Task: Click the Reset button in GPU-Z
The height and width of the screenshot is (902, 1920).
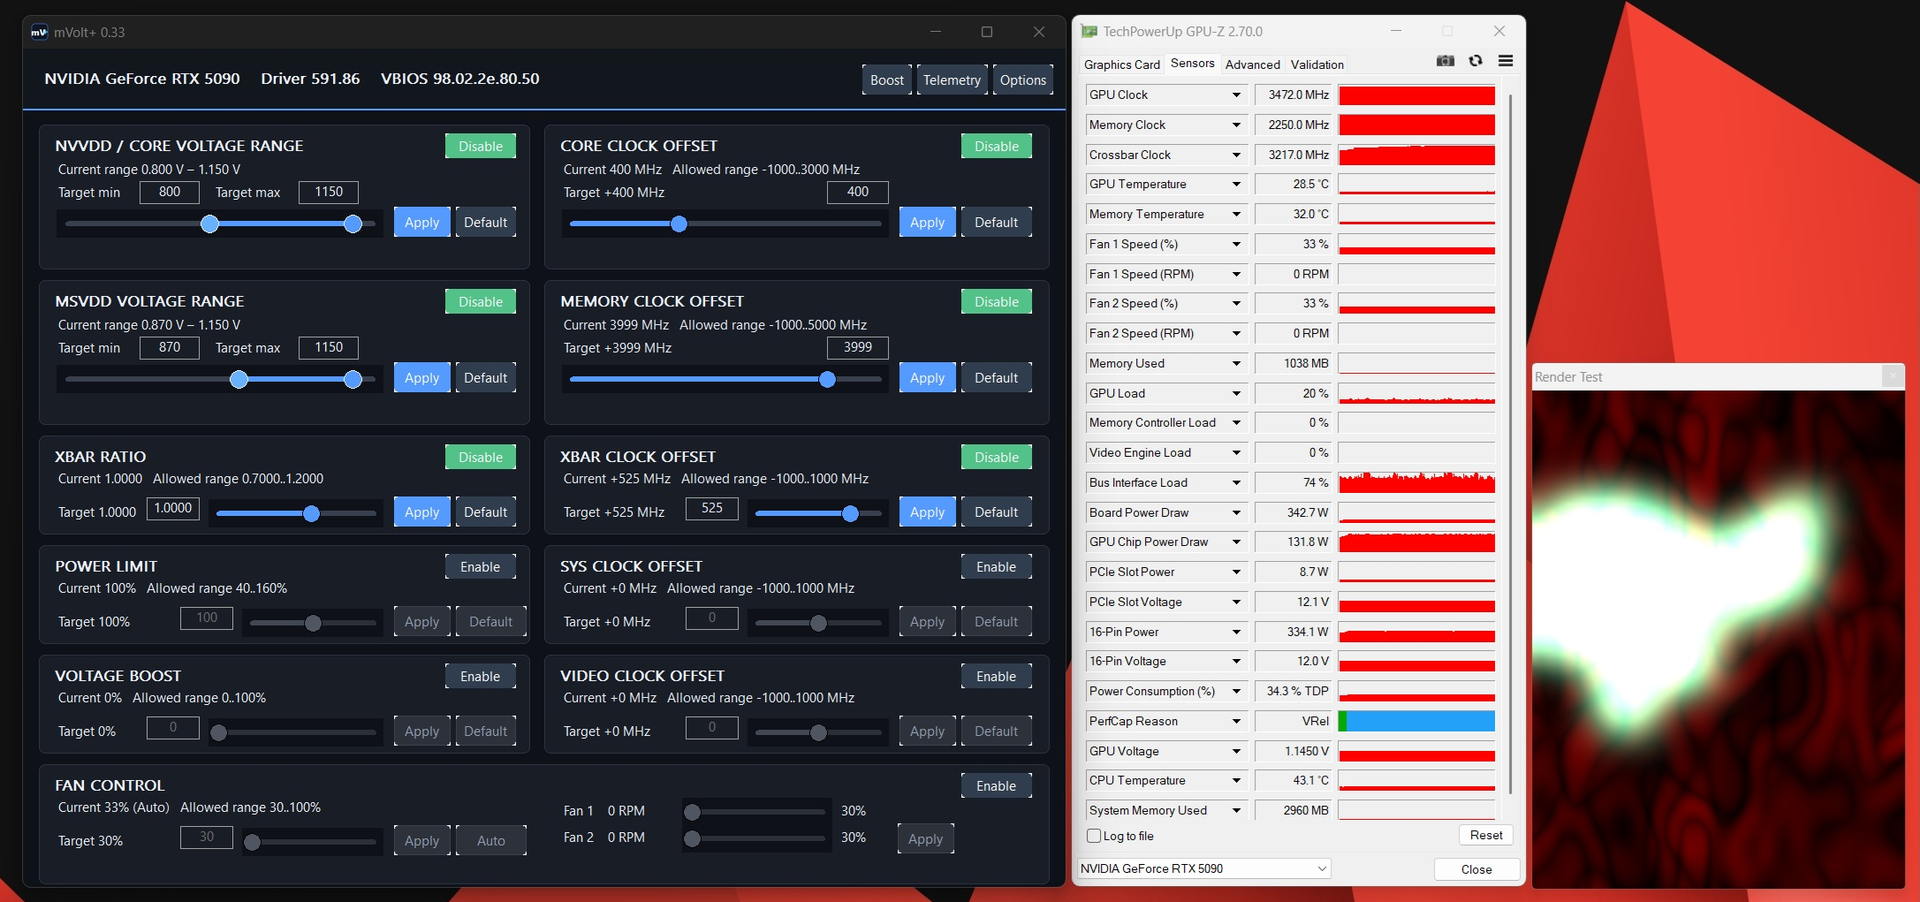Action: [1486, 836]
